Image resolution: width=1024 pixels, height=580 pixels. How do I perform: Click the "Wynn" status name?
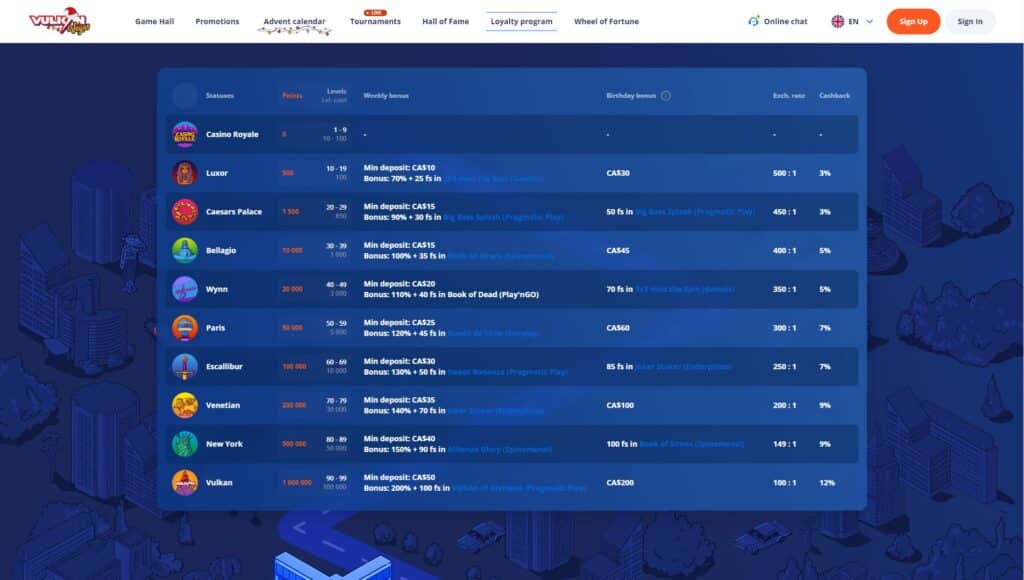pyautogui.click(x=217, y=289)
